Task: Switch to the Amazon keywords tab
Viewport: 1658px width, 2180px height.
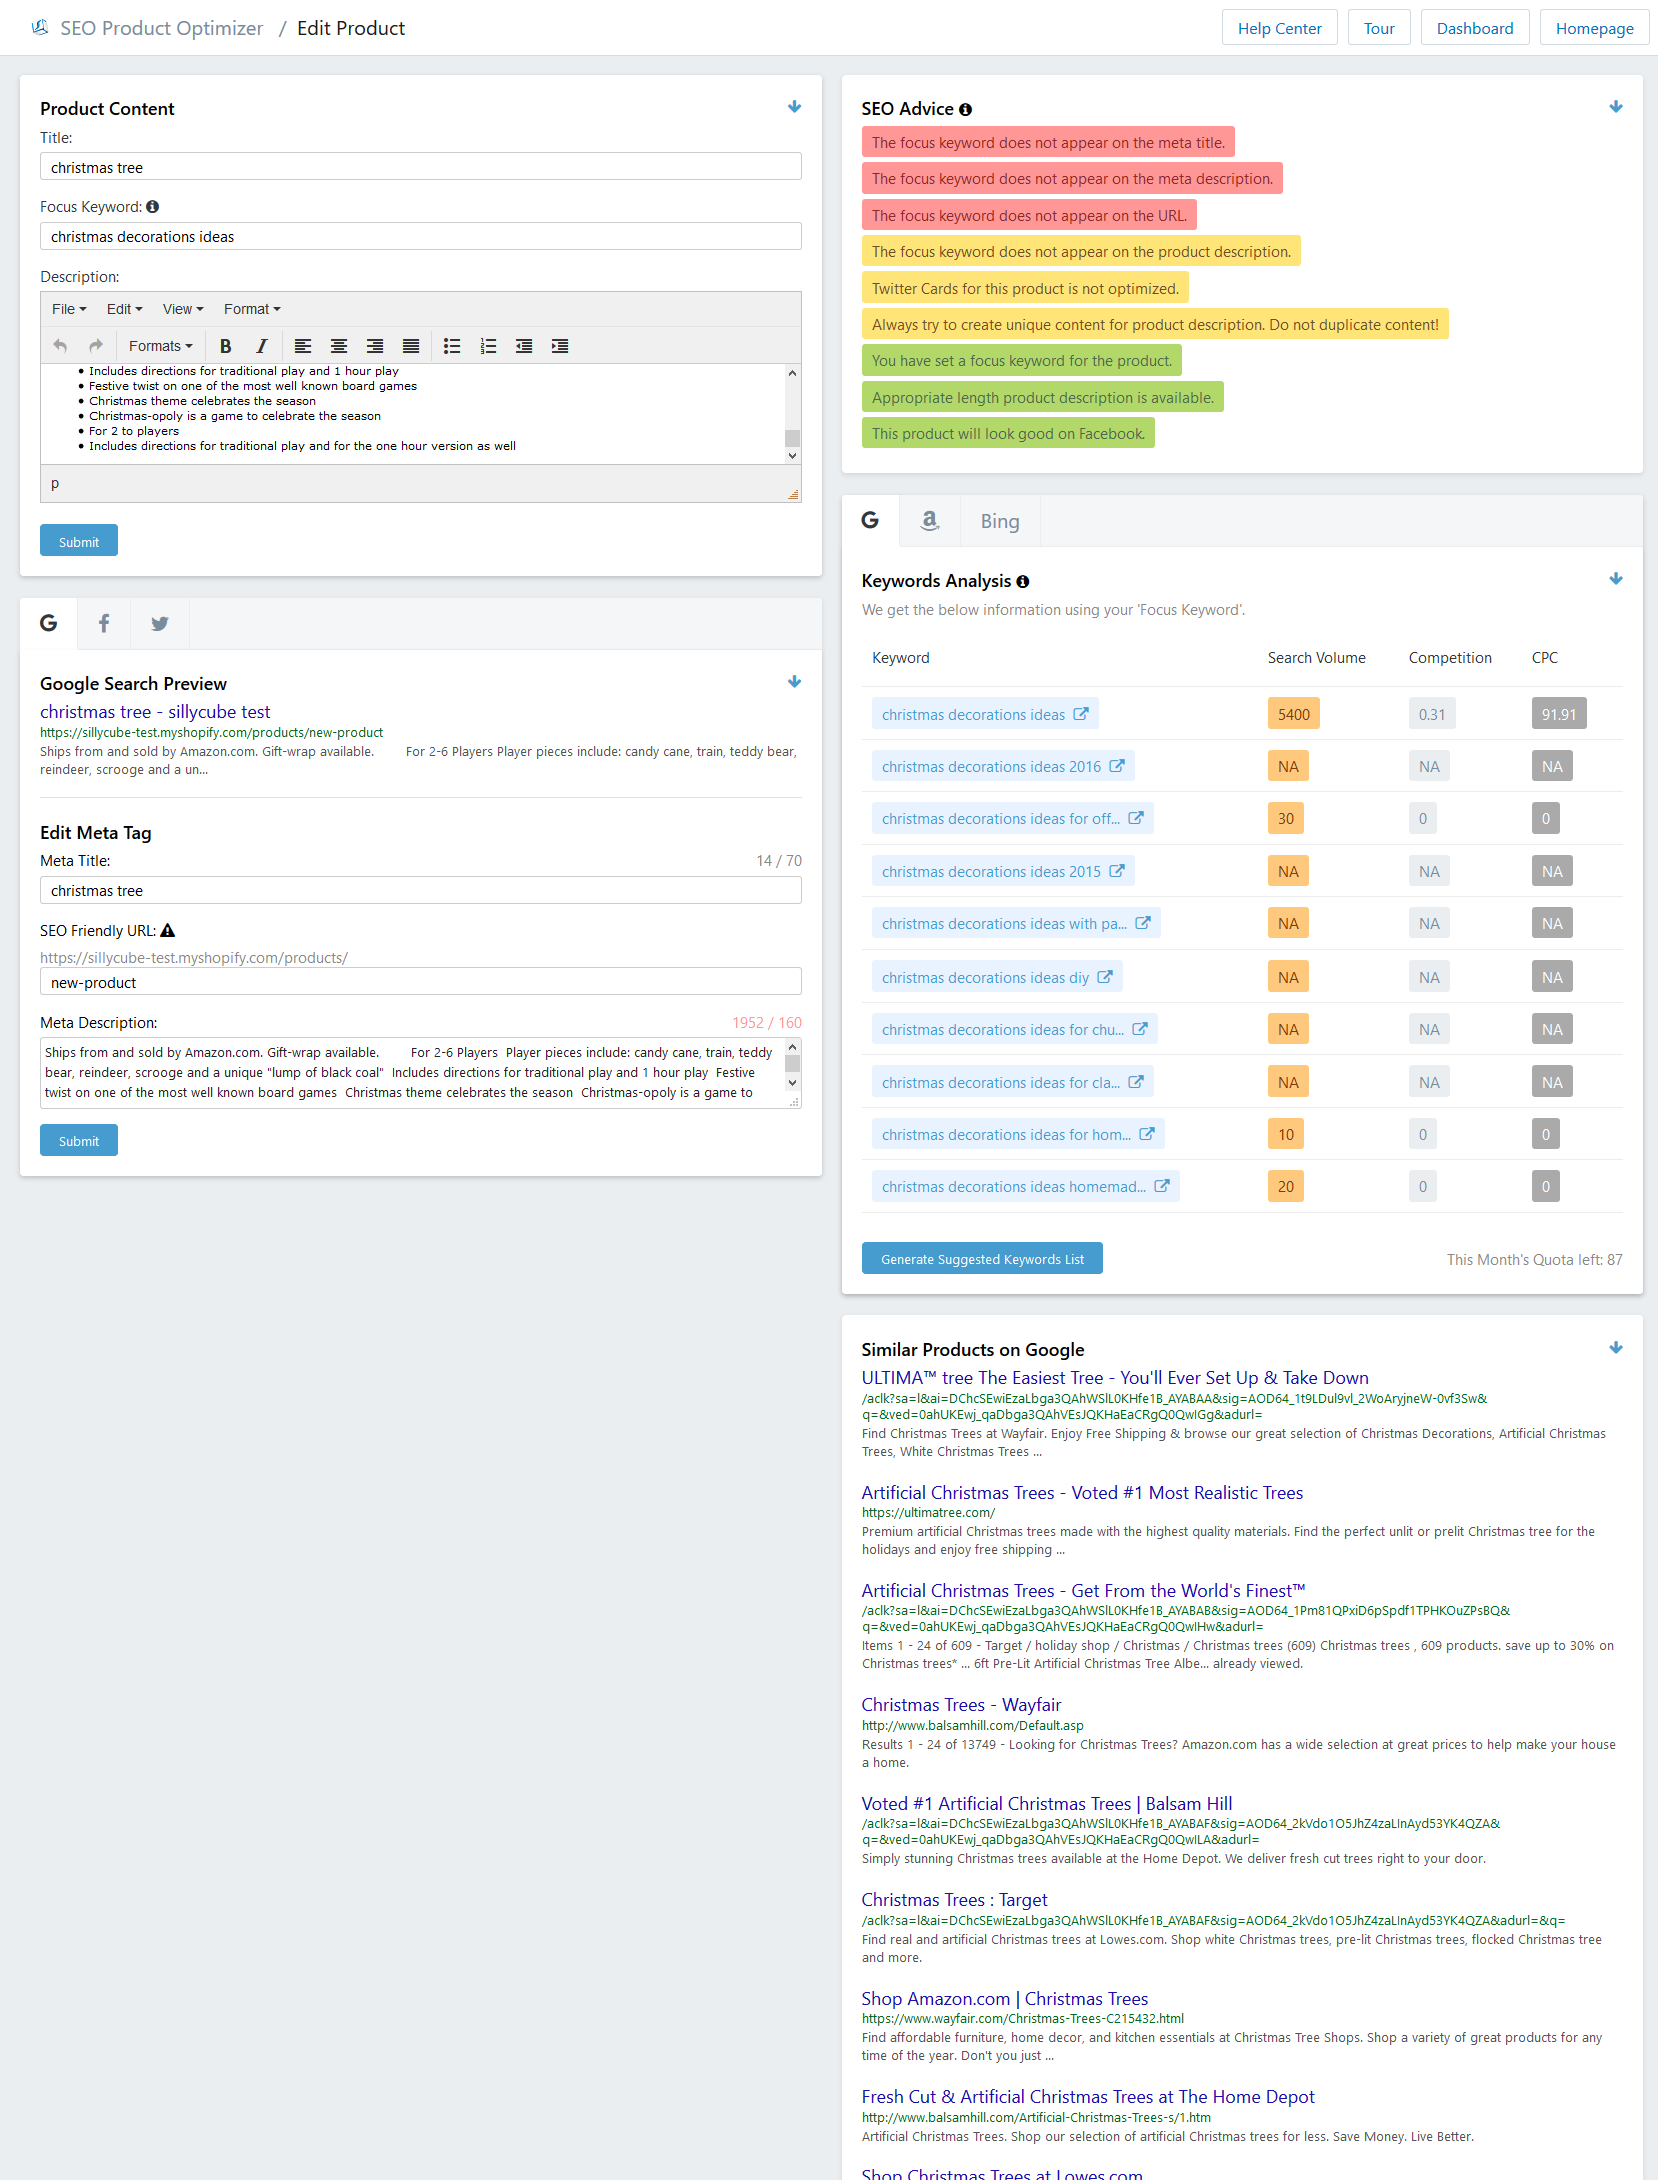Action: 930,521
